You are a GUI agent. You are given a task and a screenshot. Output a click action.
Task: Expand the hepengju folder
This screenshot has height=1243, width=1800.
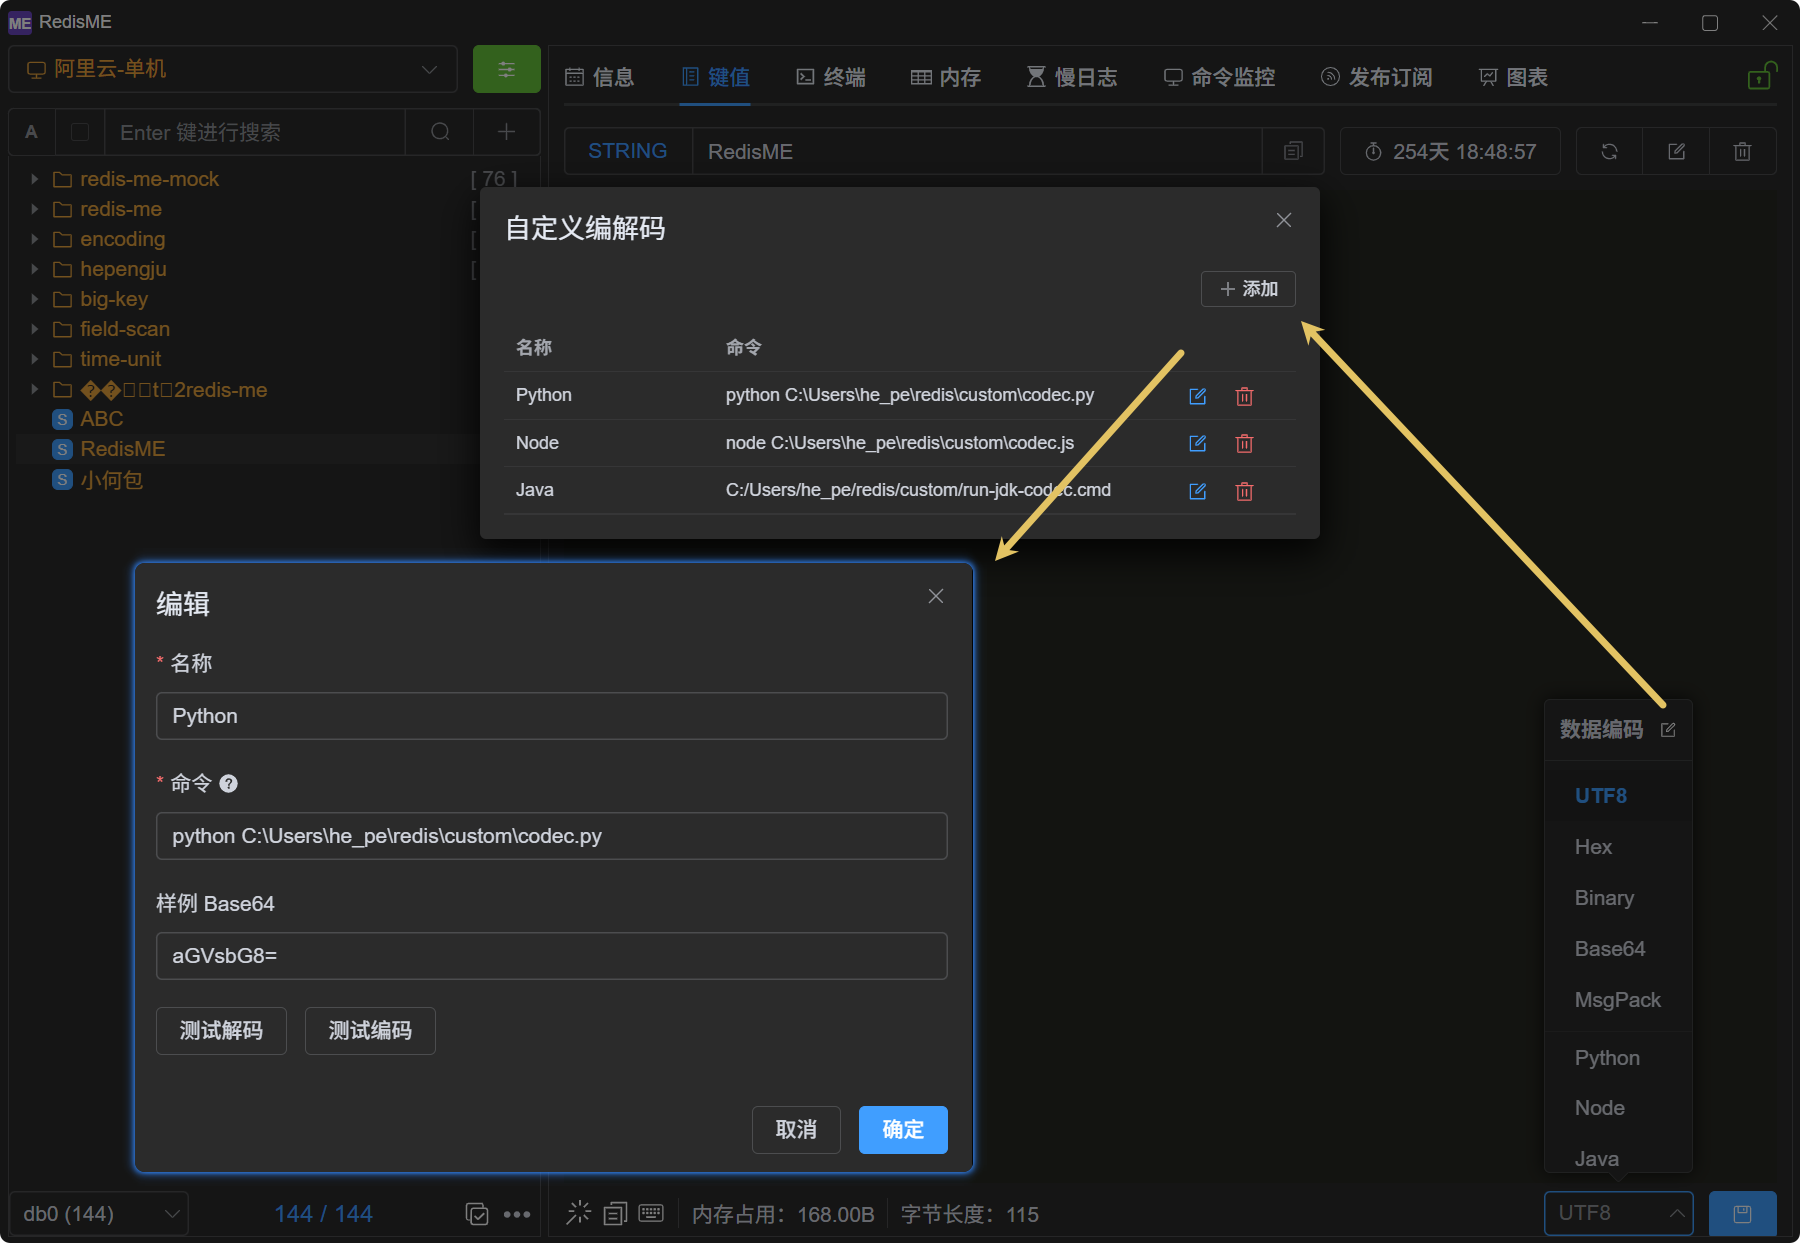pos(34,269)
